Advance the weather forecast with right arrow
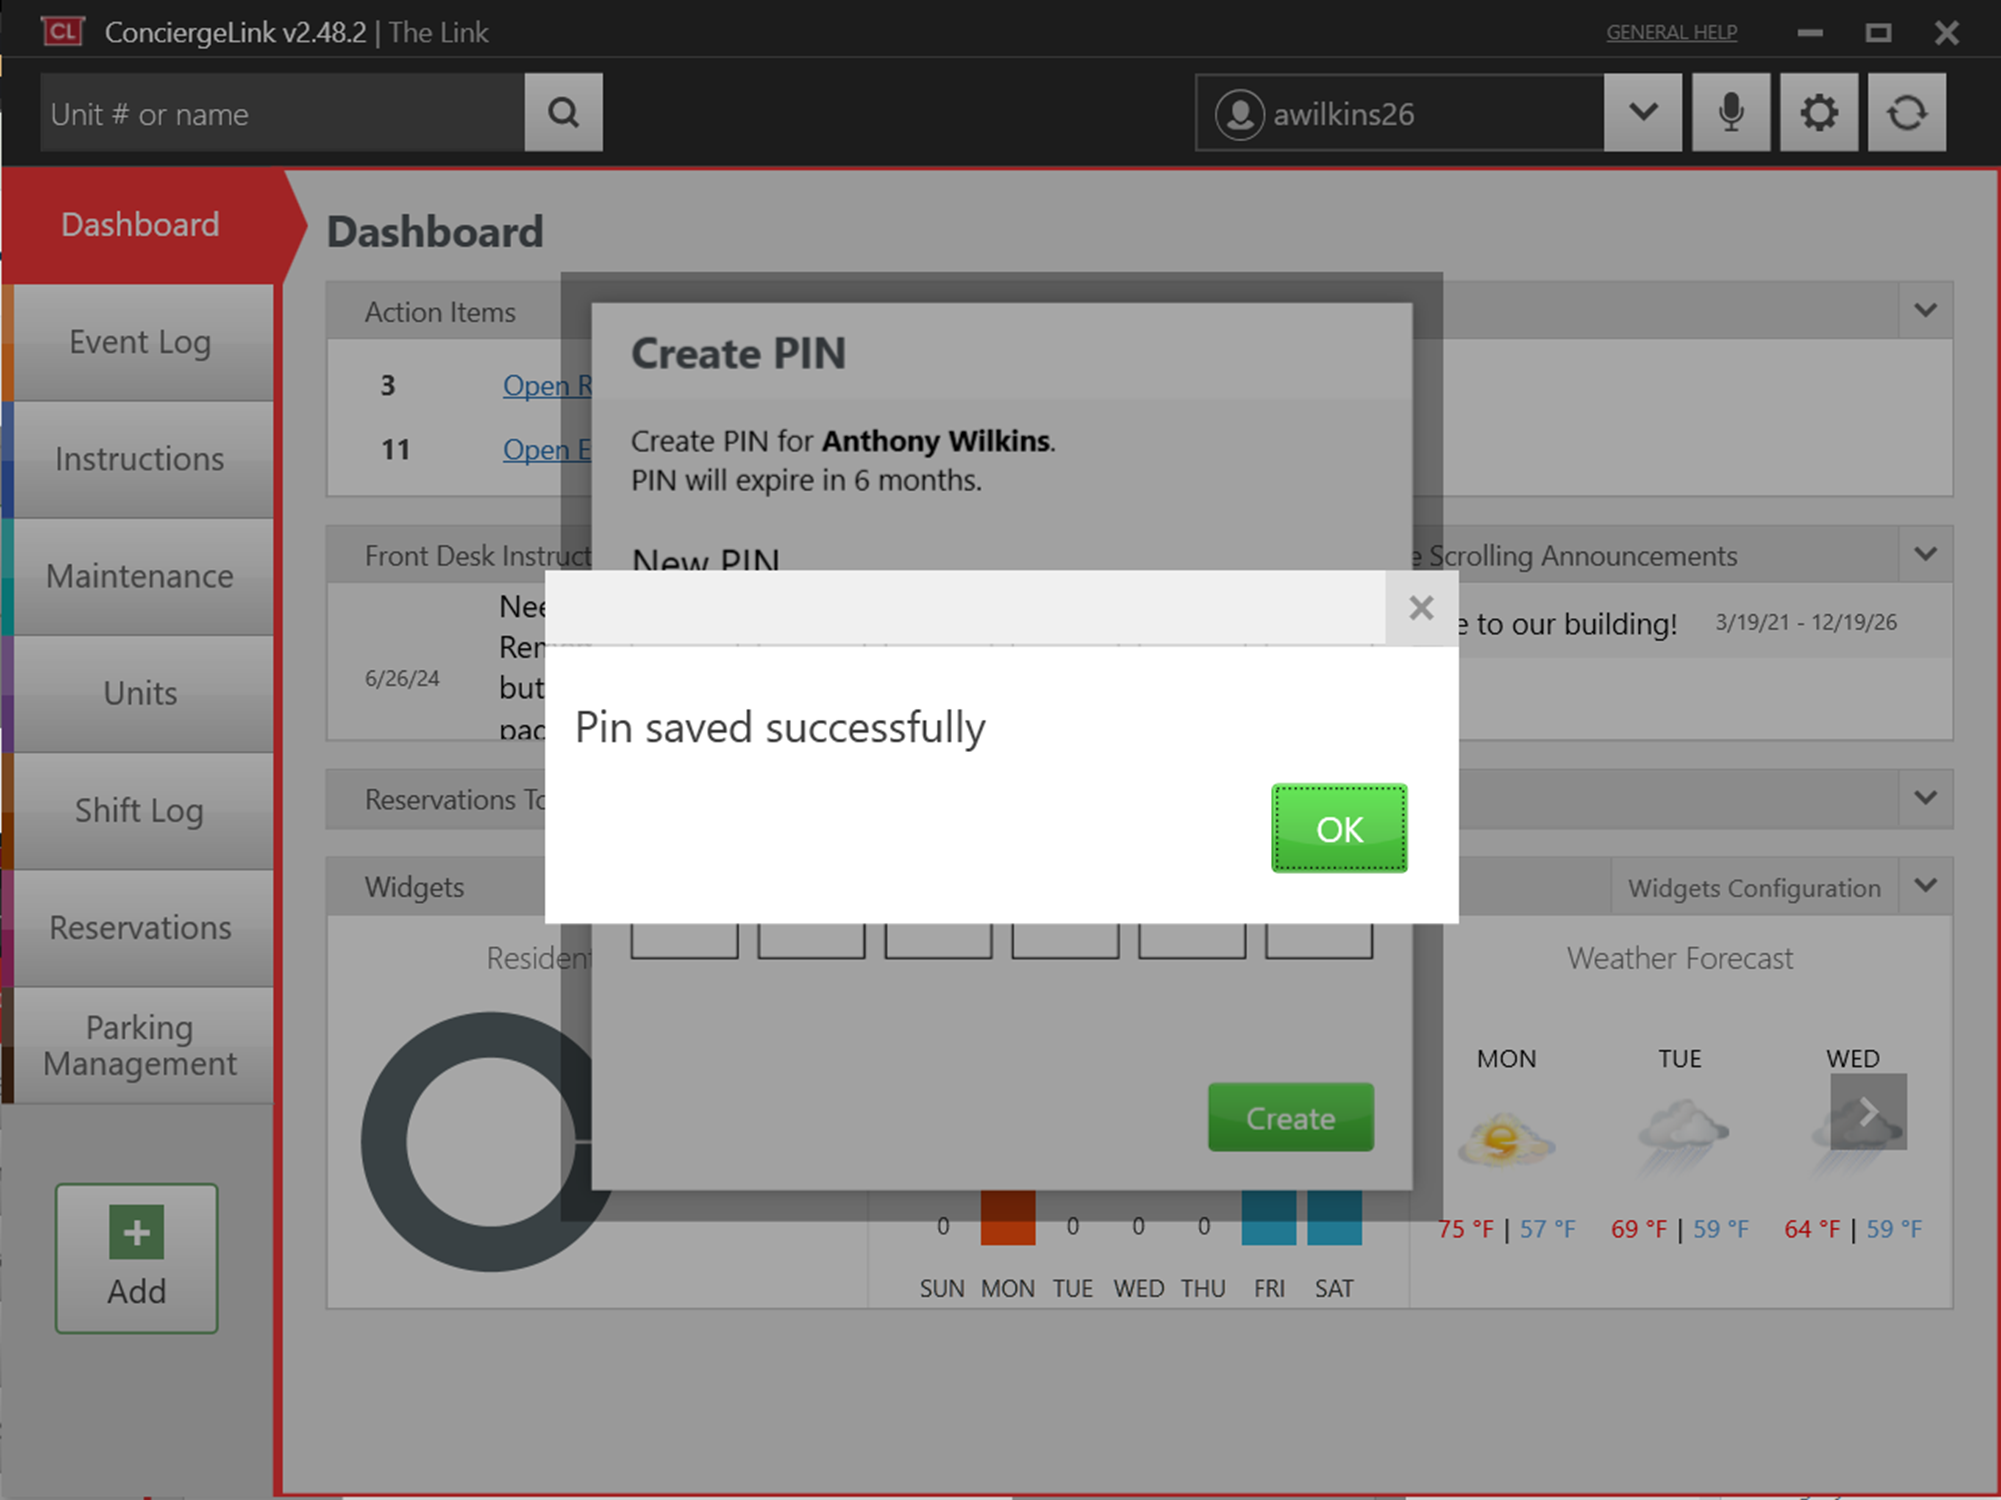 tap(1868, 1112)
